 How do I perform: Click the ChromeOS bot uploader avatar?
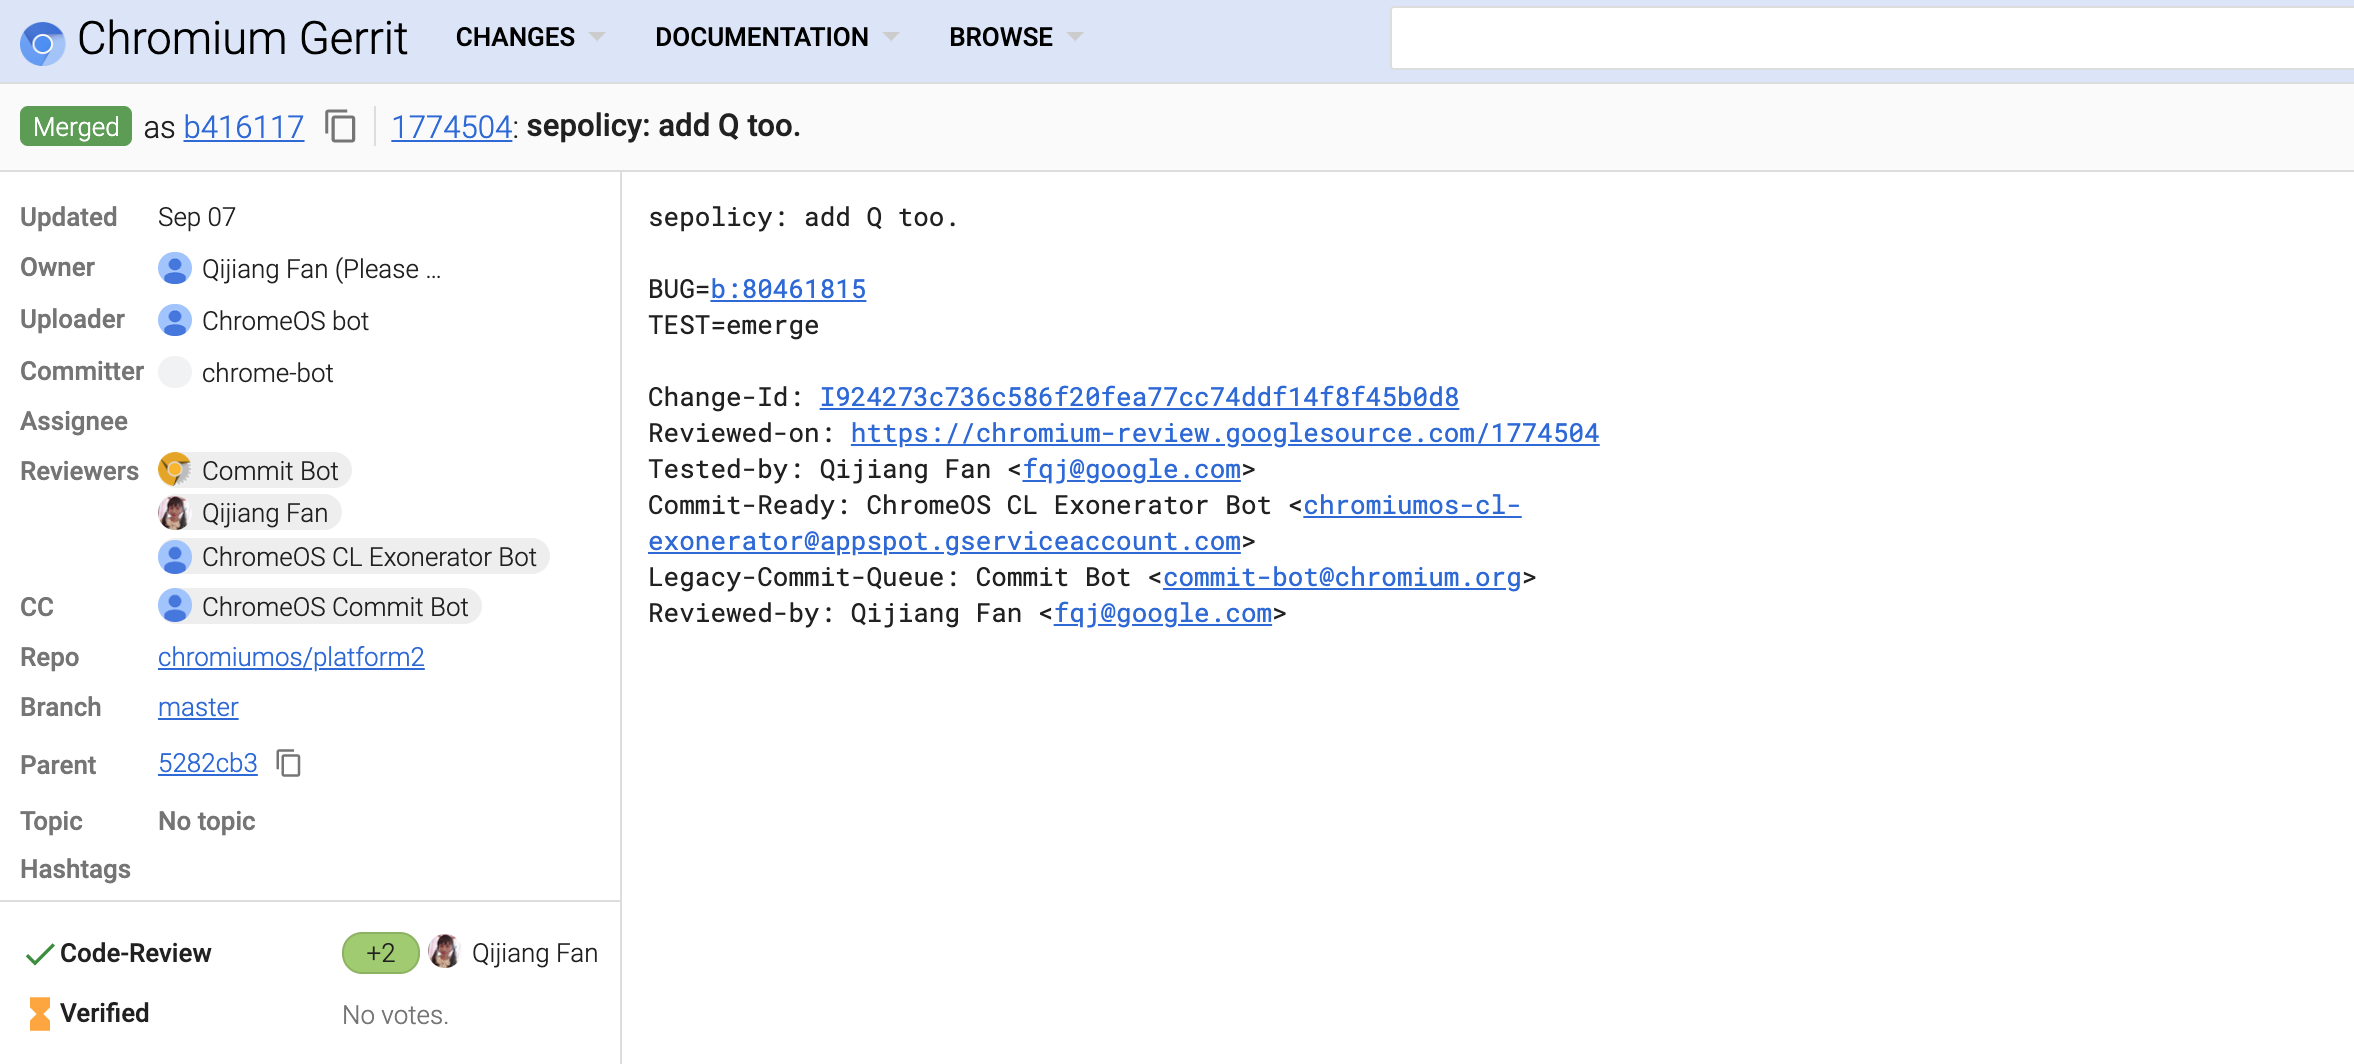point(175,320)
